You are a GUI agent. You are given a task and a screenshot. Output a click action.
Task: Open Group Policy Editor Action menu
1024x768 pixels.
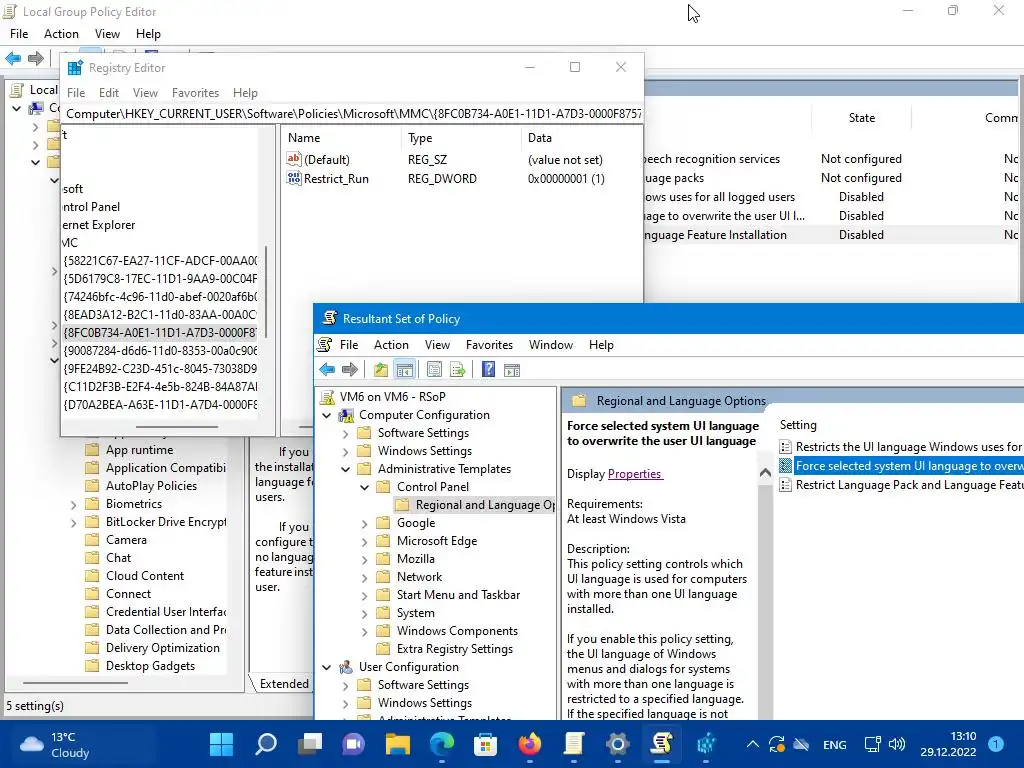(61, 34)
